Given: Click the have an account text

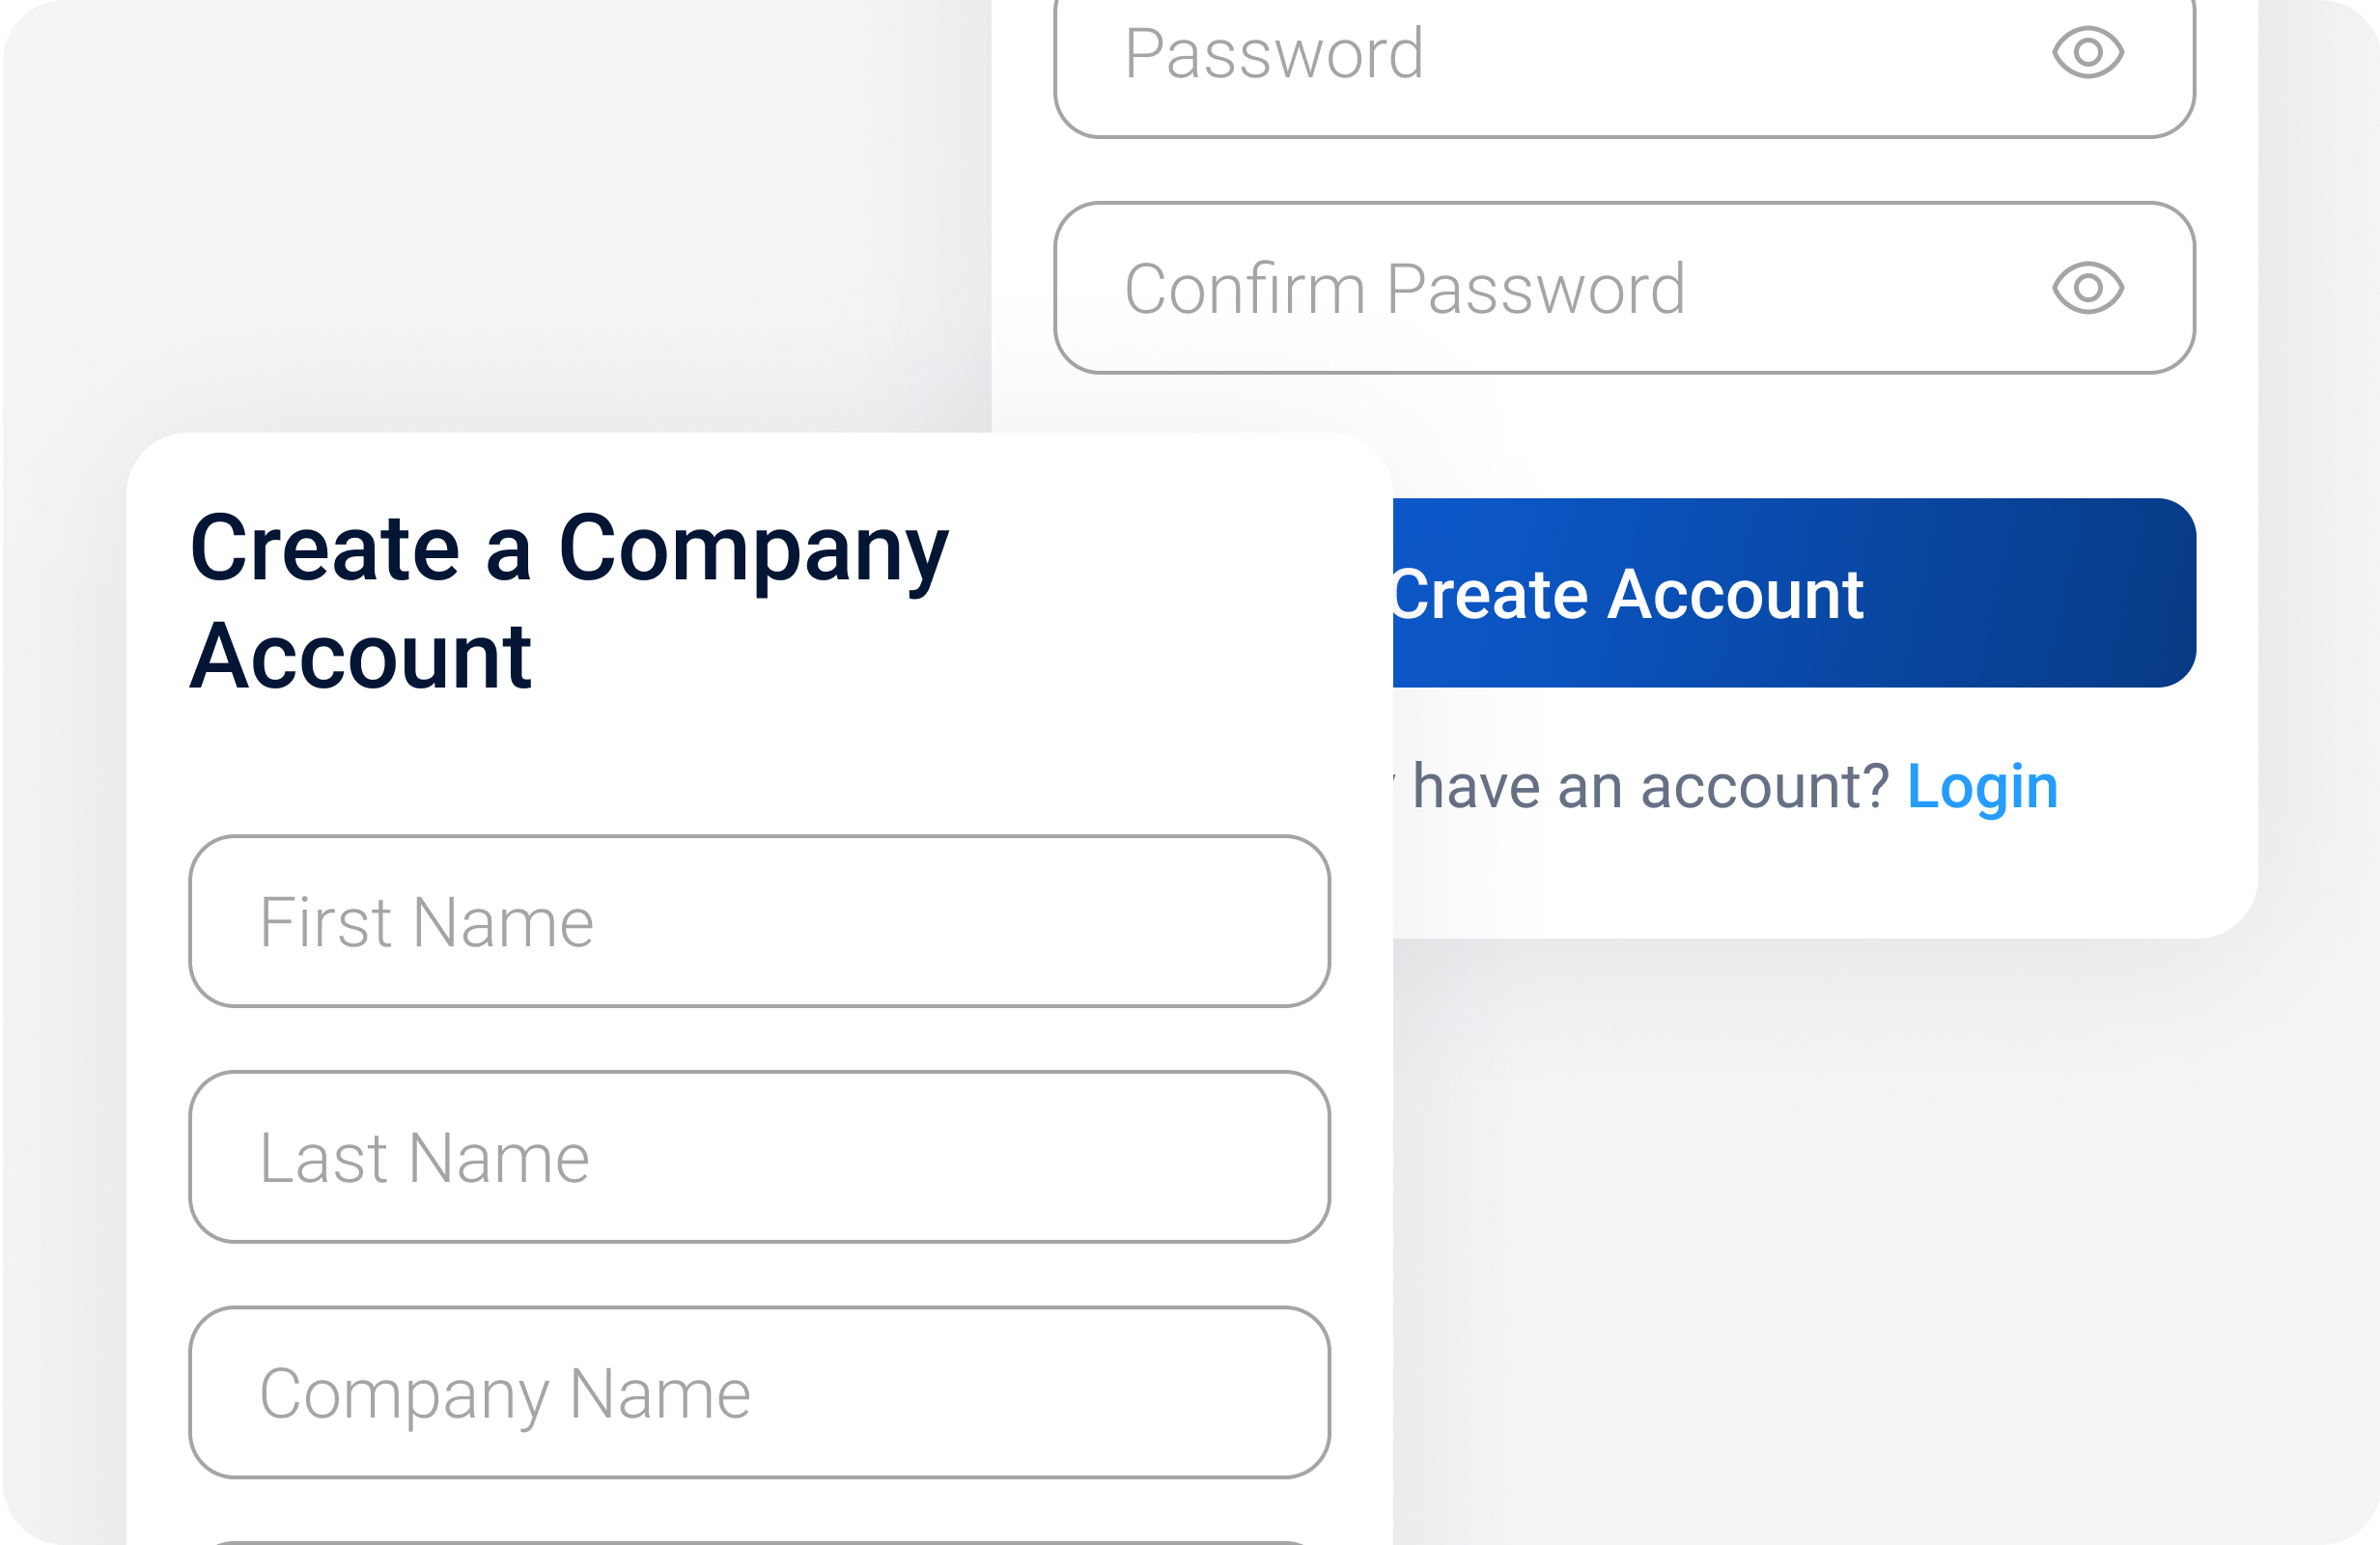Looking at the screenshot, I should click(x=1648, y=785).
